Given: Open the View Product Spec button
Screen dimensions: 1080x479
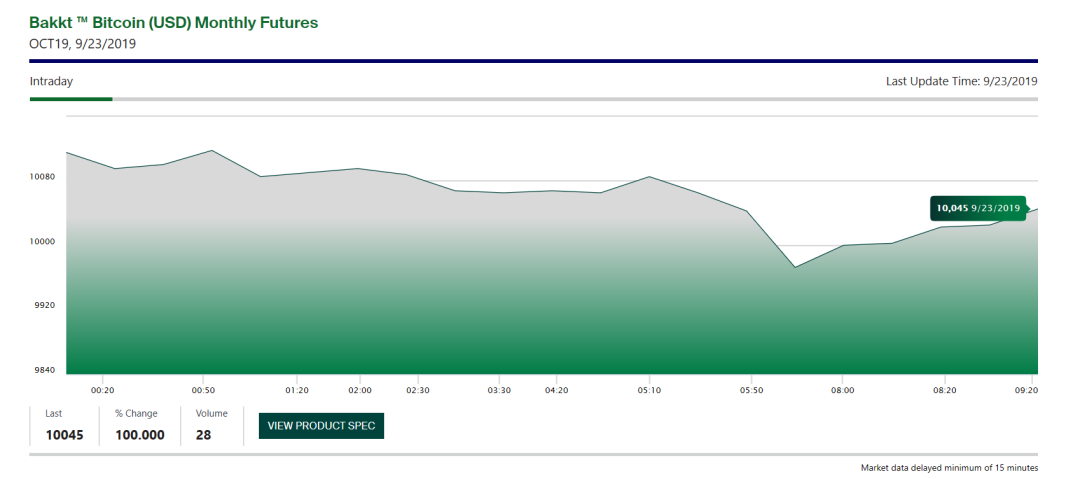Looking at the screenshot, I should [x=321, y=426].
